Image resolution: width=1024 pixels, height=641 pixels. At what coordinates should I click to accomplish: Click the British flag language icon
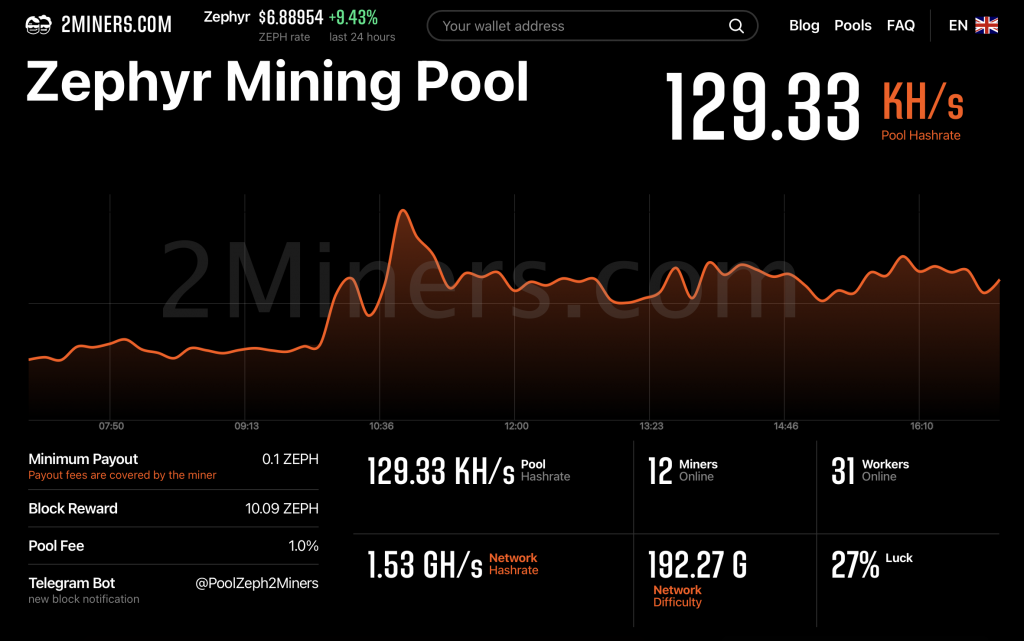988,25
